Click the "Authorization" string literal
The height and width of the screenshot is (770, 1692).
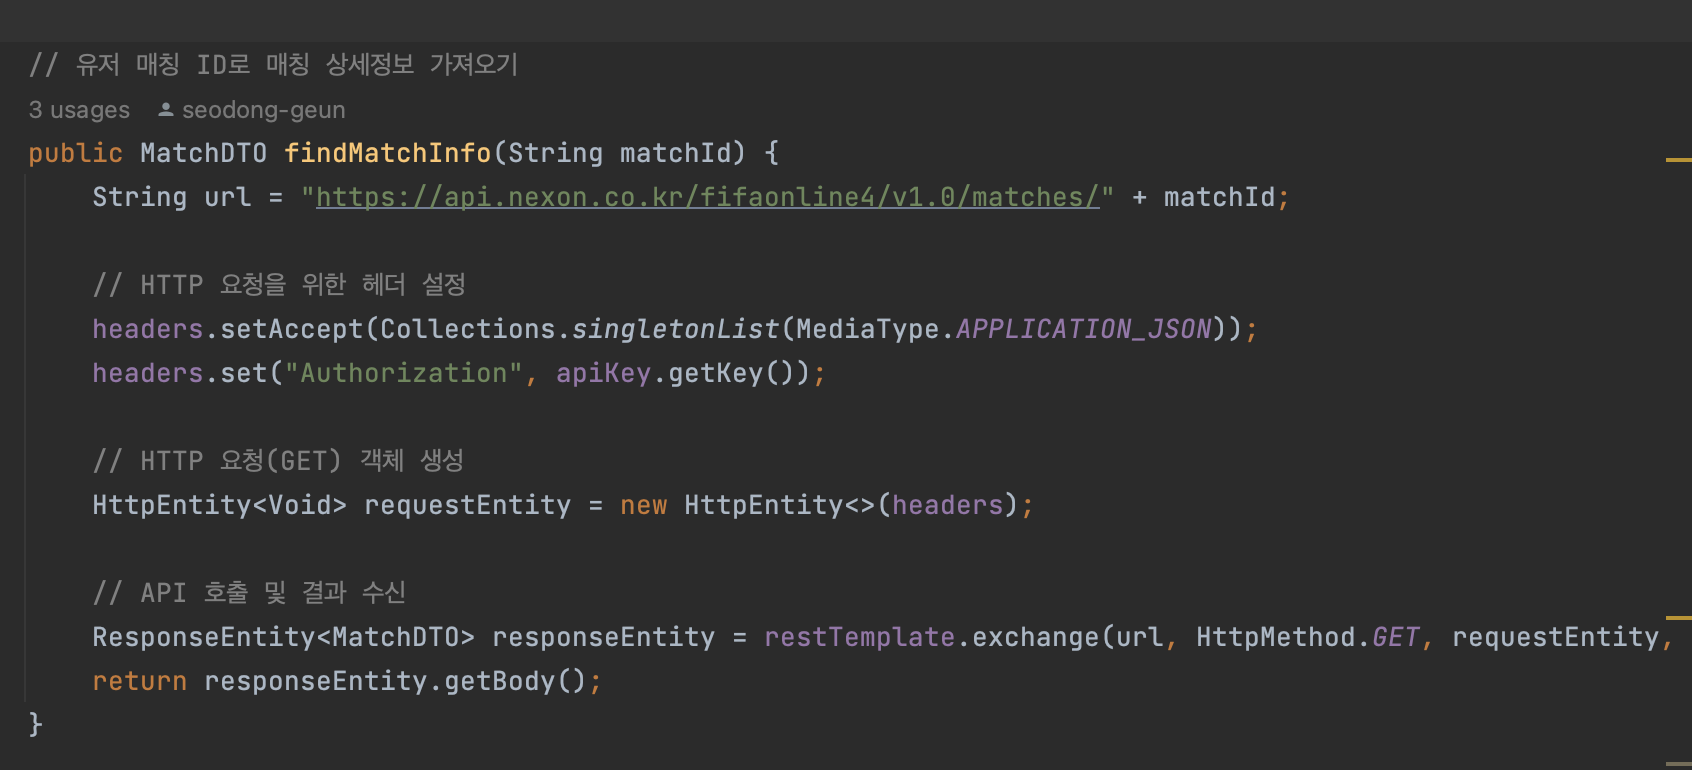[x=404, y=373]
